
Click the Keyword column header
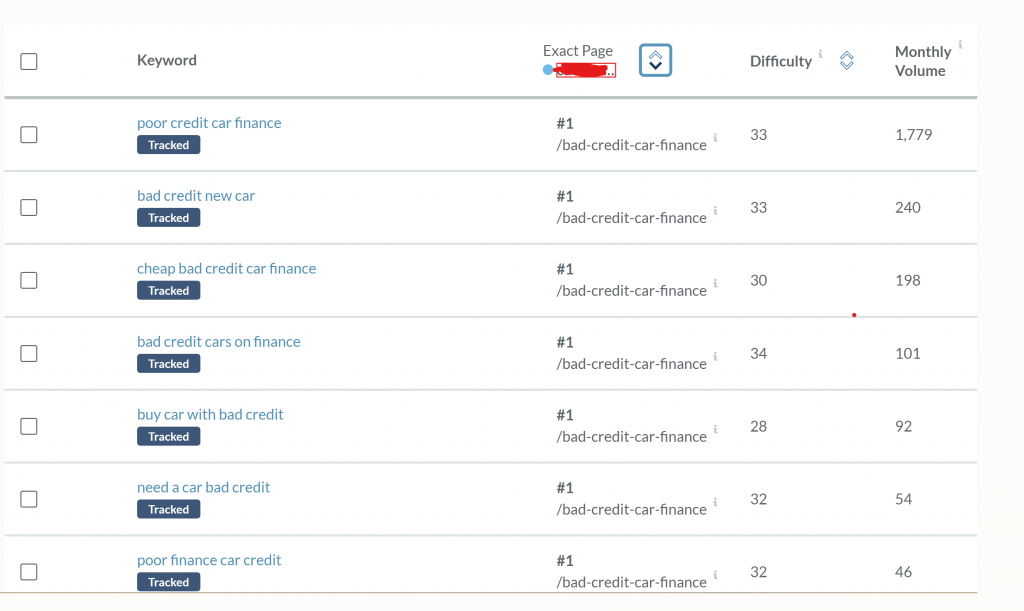[x=166, y=60]
